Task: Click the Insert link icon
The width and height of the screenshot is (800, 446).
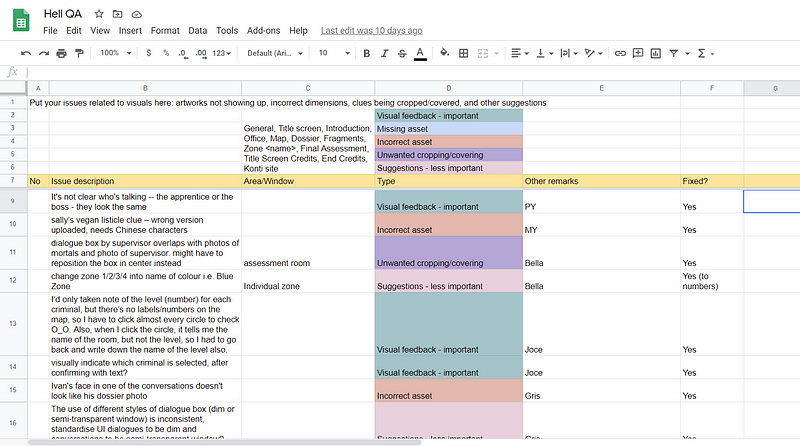Action: [x=620, y=53]
